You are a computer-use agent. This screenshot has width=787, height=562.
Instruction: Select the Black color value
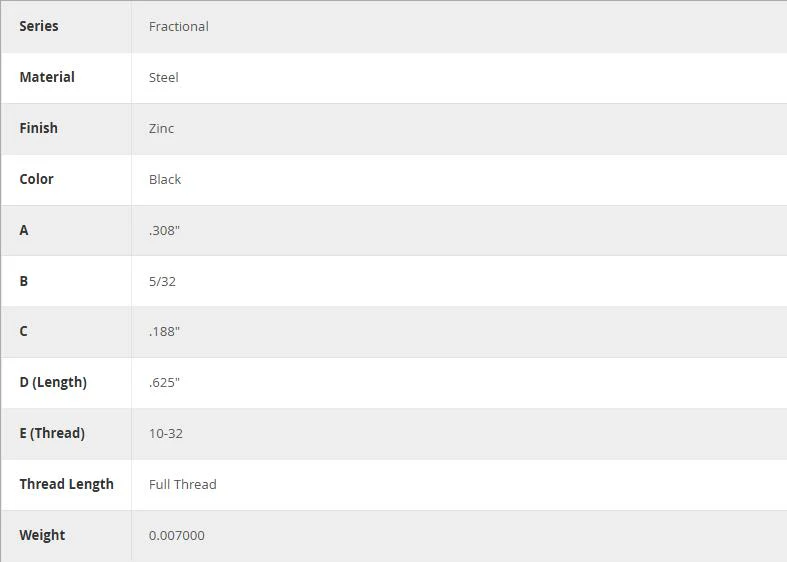(x=165, y=180)
